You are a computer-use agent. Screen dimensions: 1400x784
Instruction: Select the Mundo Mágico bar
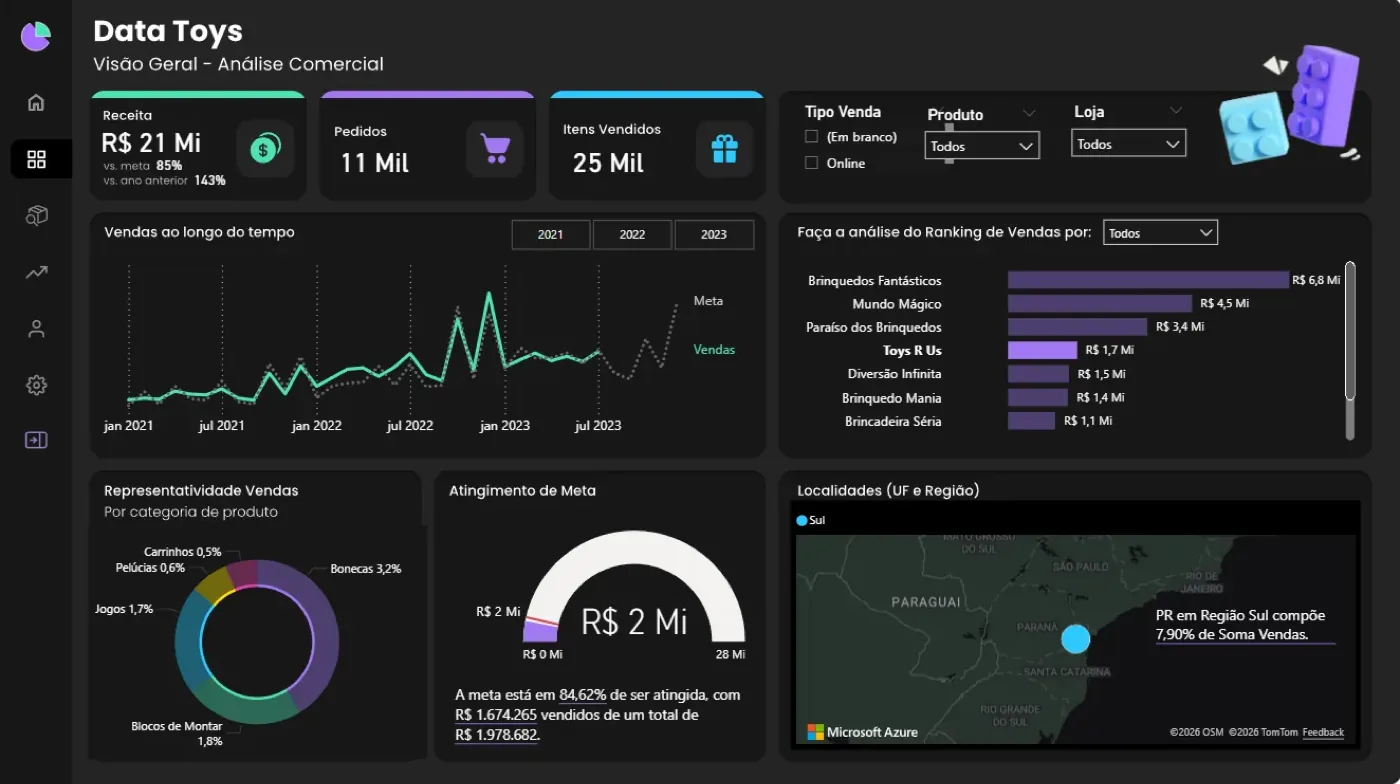point(1100,303)
